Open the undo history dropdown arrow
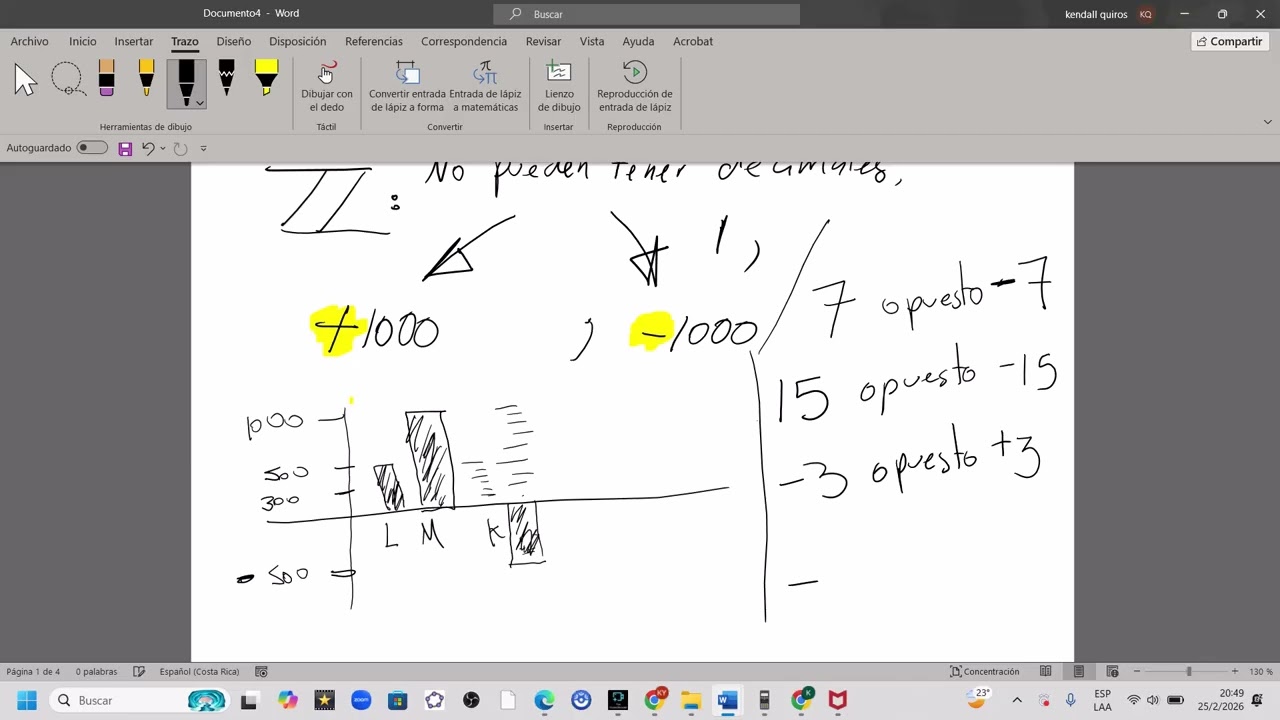1280x720 pixels. click(163, 148)
